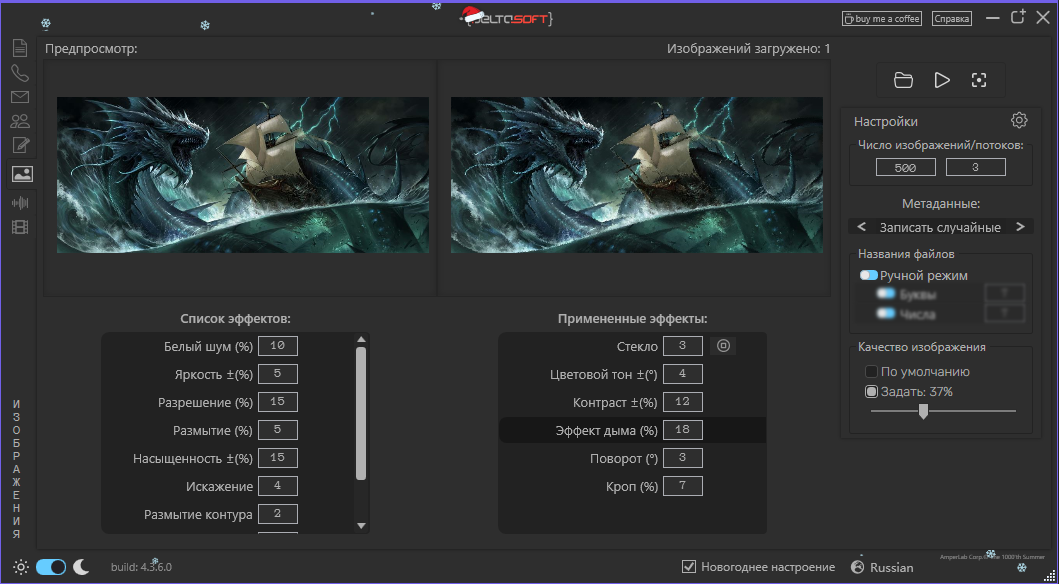Open the documents section in the sidebar
Image resolution: width=1059 pixels, height=584 pixels.
tap(20, 47)
